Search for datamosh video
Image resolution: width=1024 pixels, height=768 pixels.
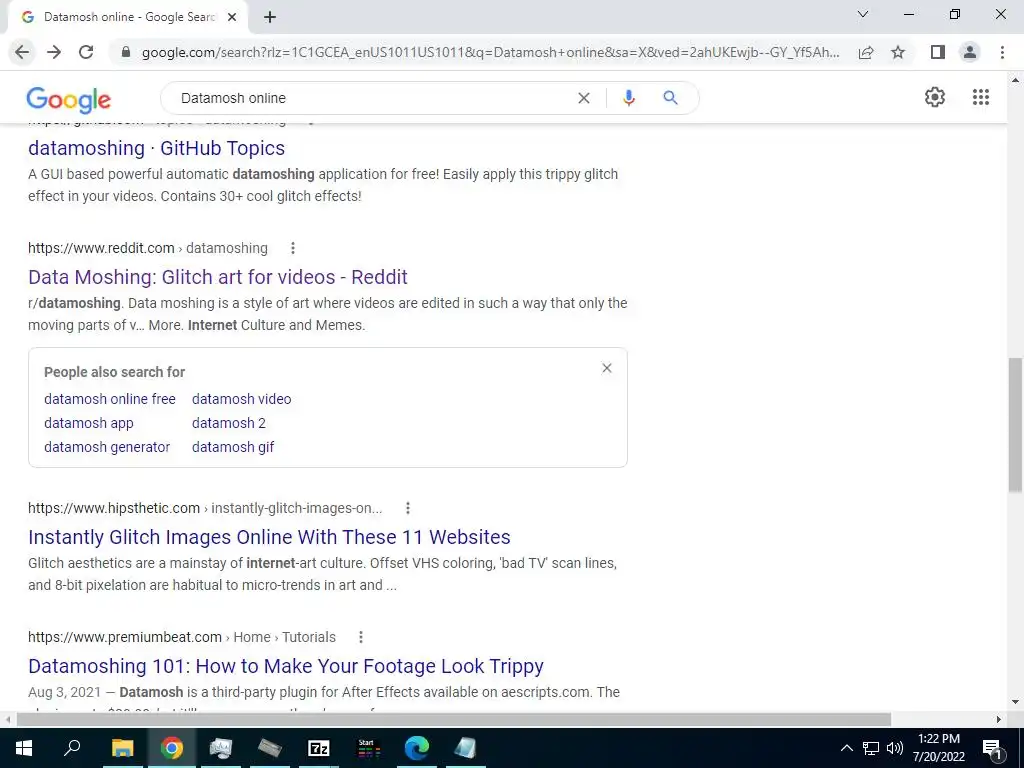242,399
